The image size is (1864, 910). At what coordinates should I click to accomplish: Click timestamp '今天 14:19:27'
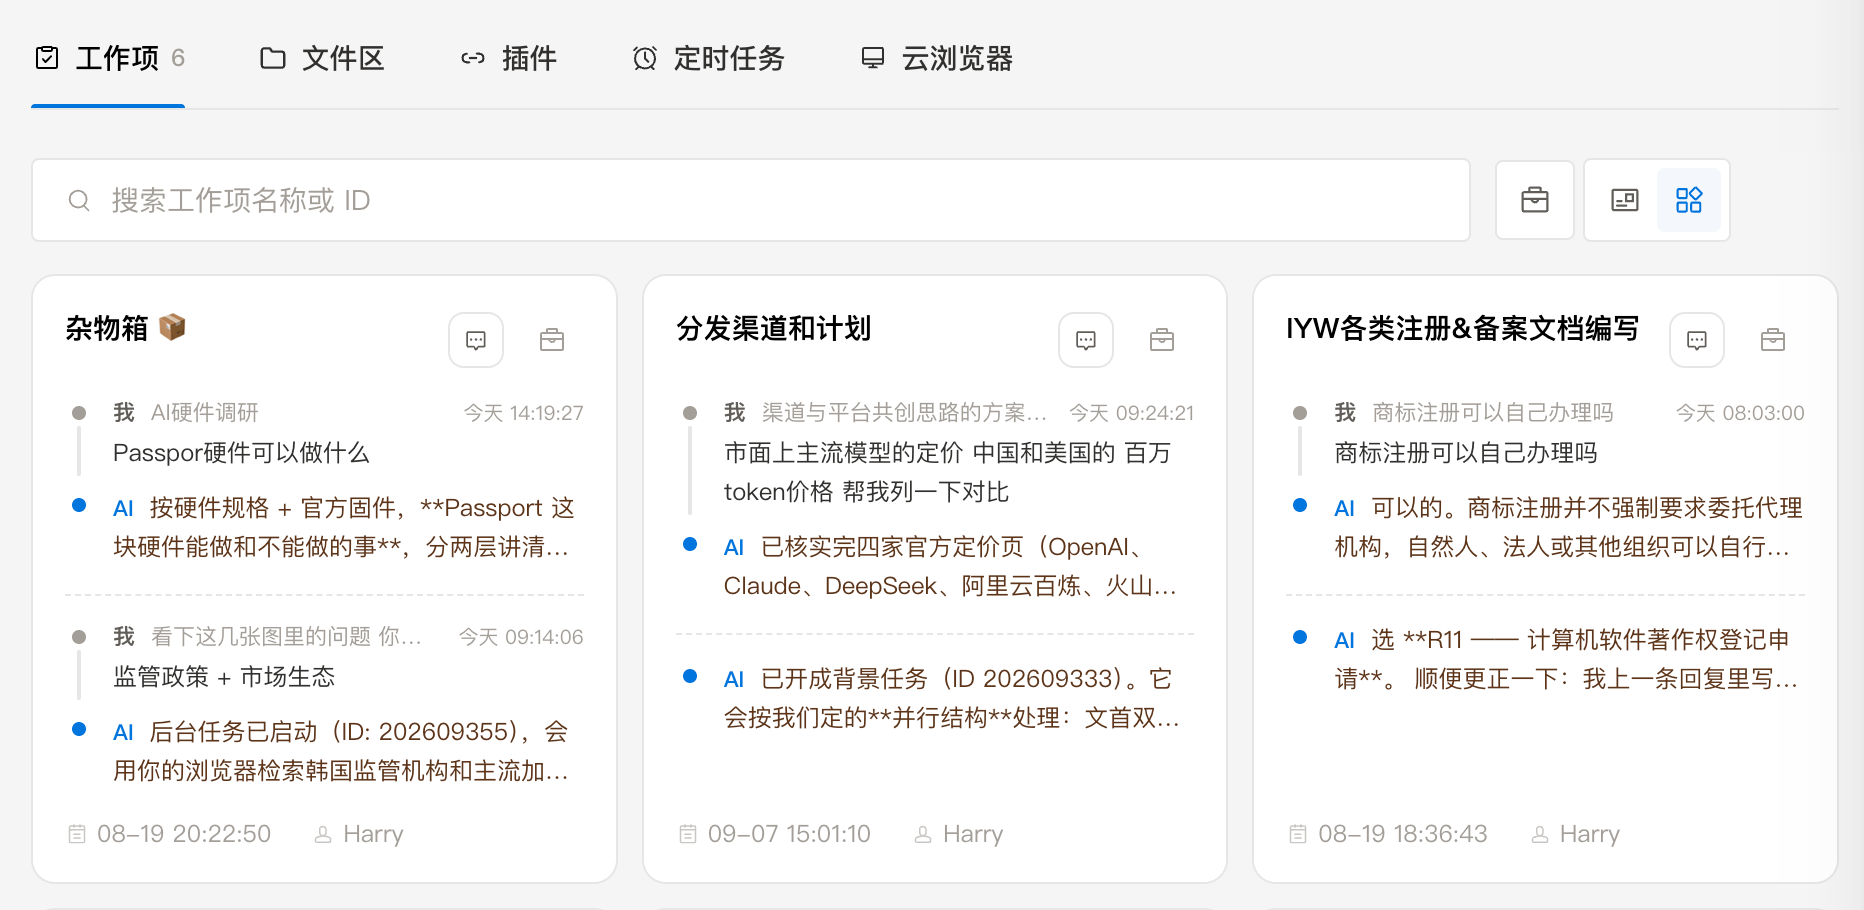tap(524, 413)
